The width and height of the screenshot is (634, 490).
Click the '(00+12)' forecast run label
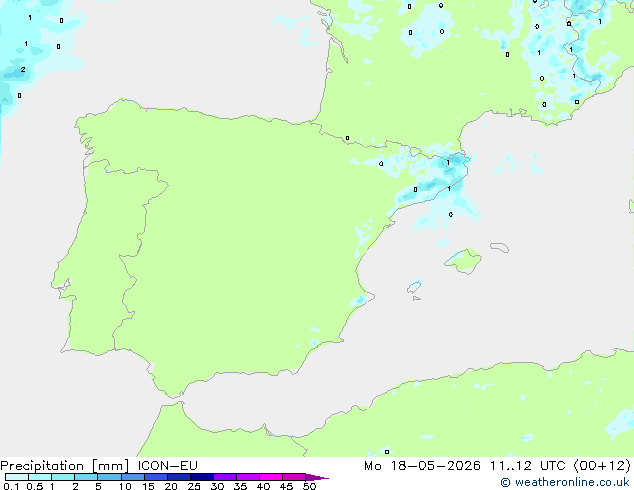click(x=601, y=466)
